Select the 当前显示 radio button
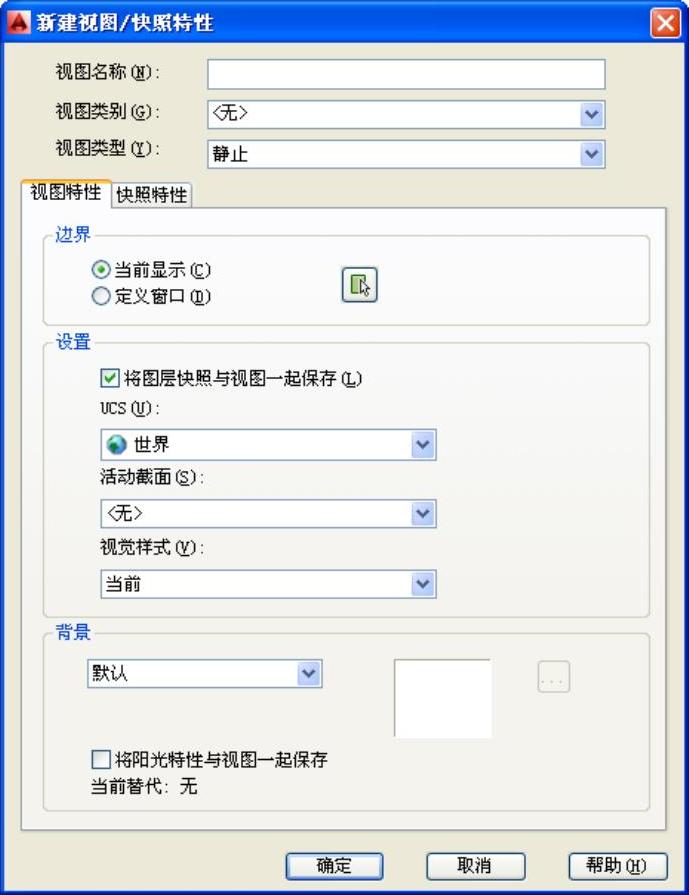 (100, 270)
